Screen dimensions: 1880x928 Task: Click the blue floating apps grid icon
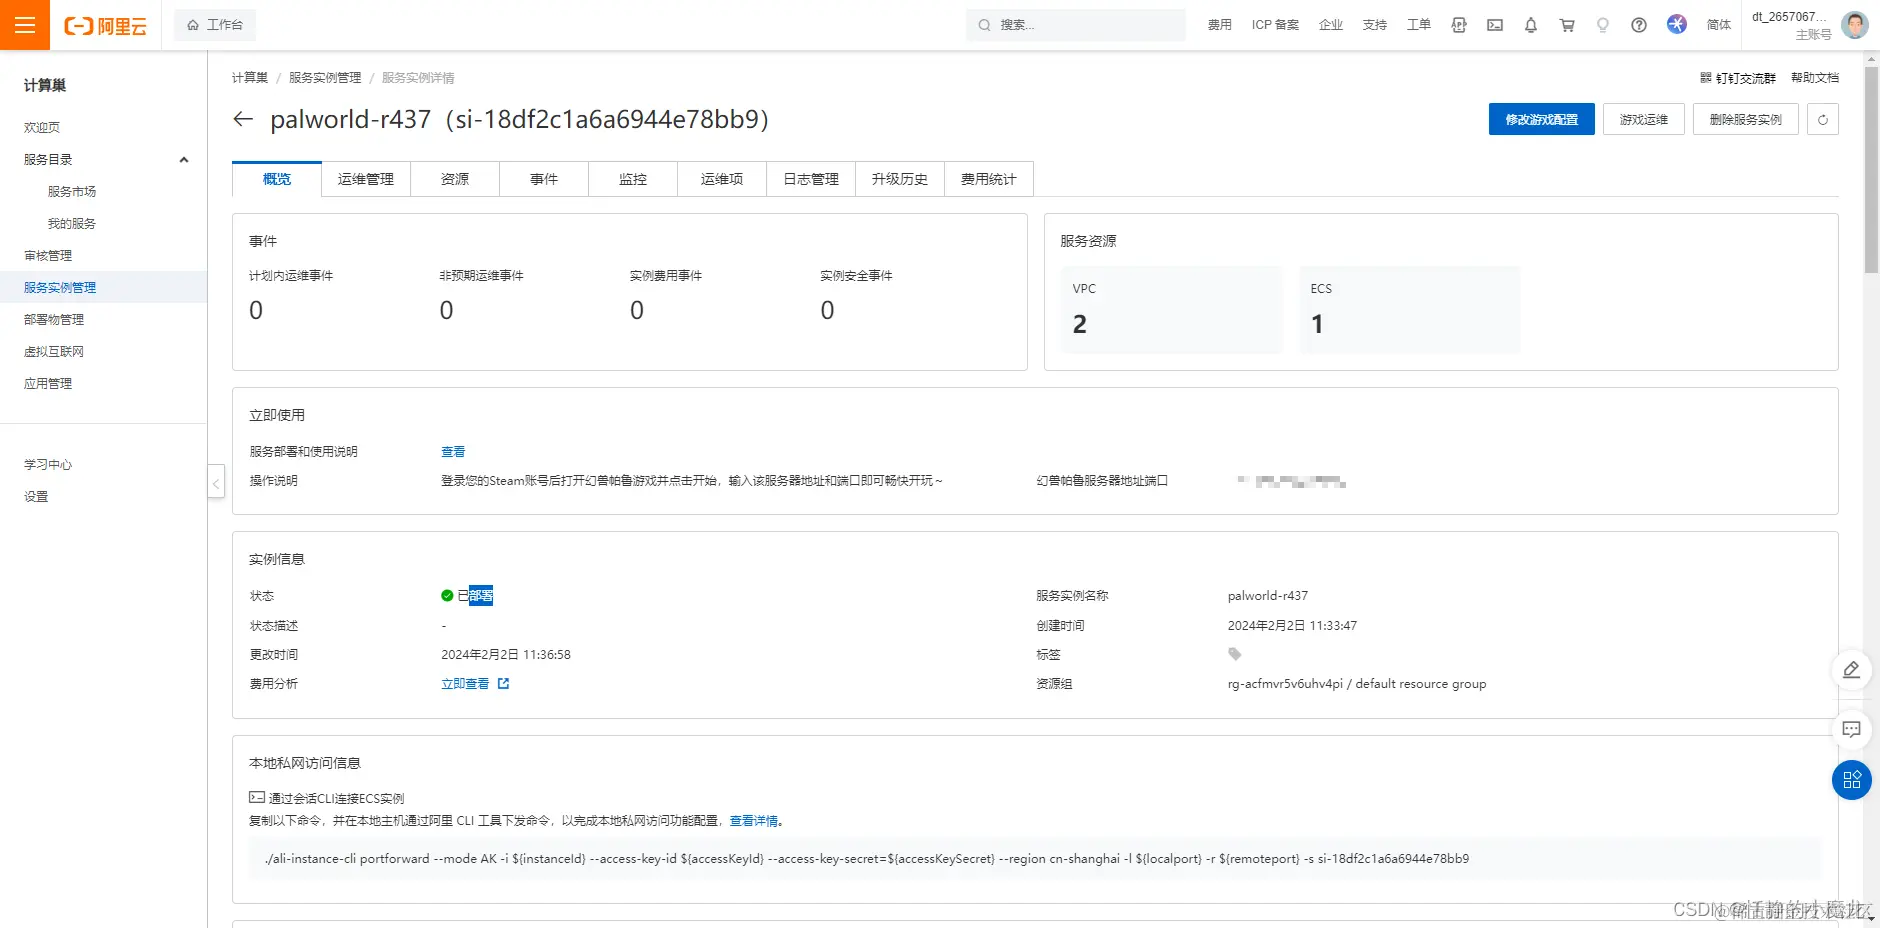coord(1852,780)
